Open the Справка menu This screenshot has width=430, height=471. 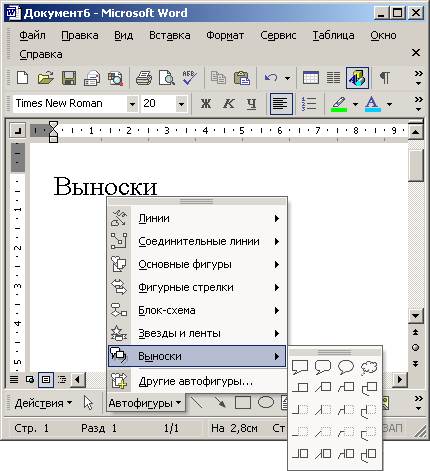41,54
